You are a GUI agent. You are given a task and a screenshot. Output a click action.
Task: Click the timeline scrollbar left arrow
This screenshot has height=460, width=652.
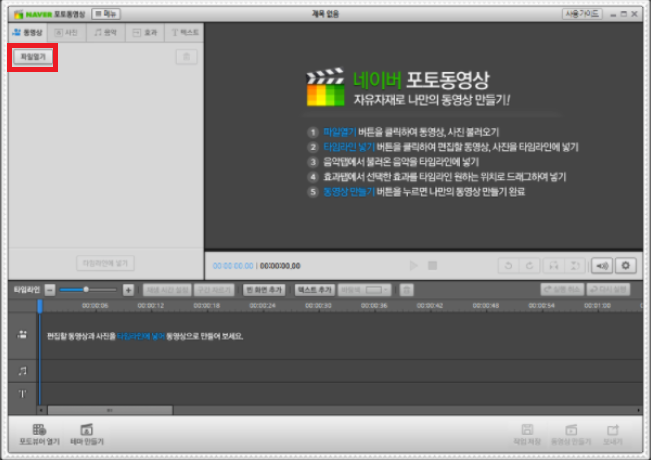coord(41,411)
